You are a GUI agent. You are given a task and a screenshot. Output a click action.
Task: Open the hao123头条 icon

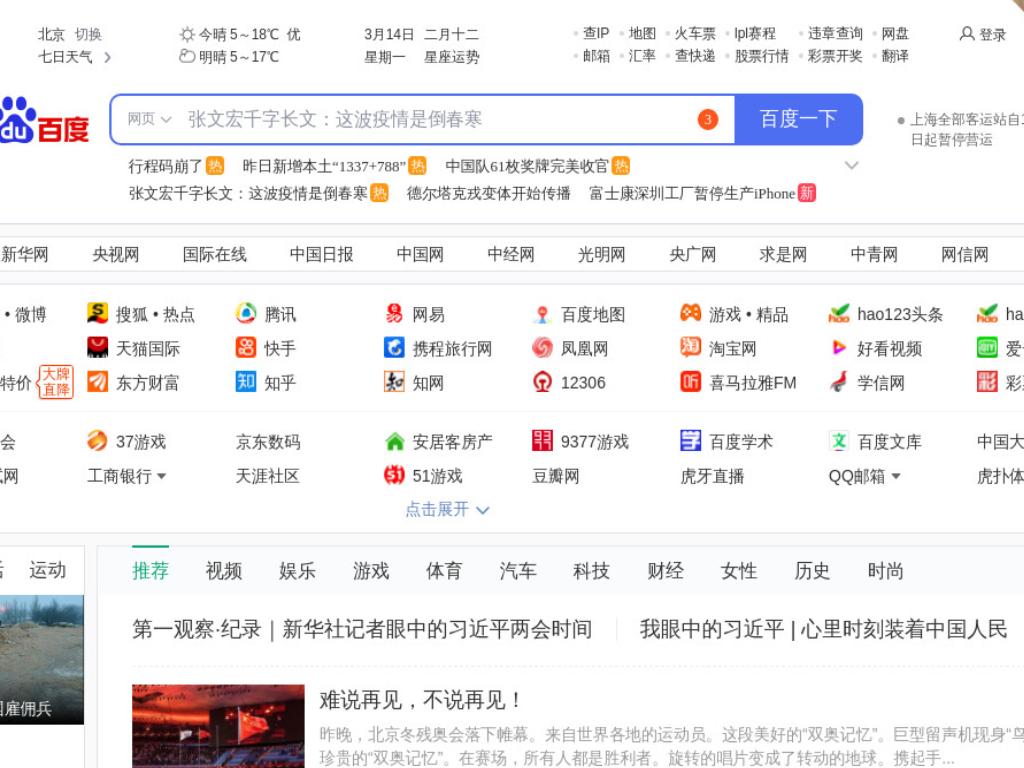[x=839, y=313]
